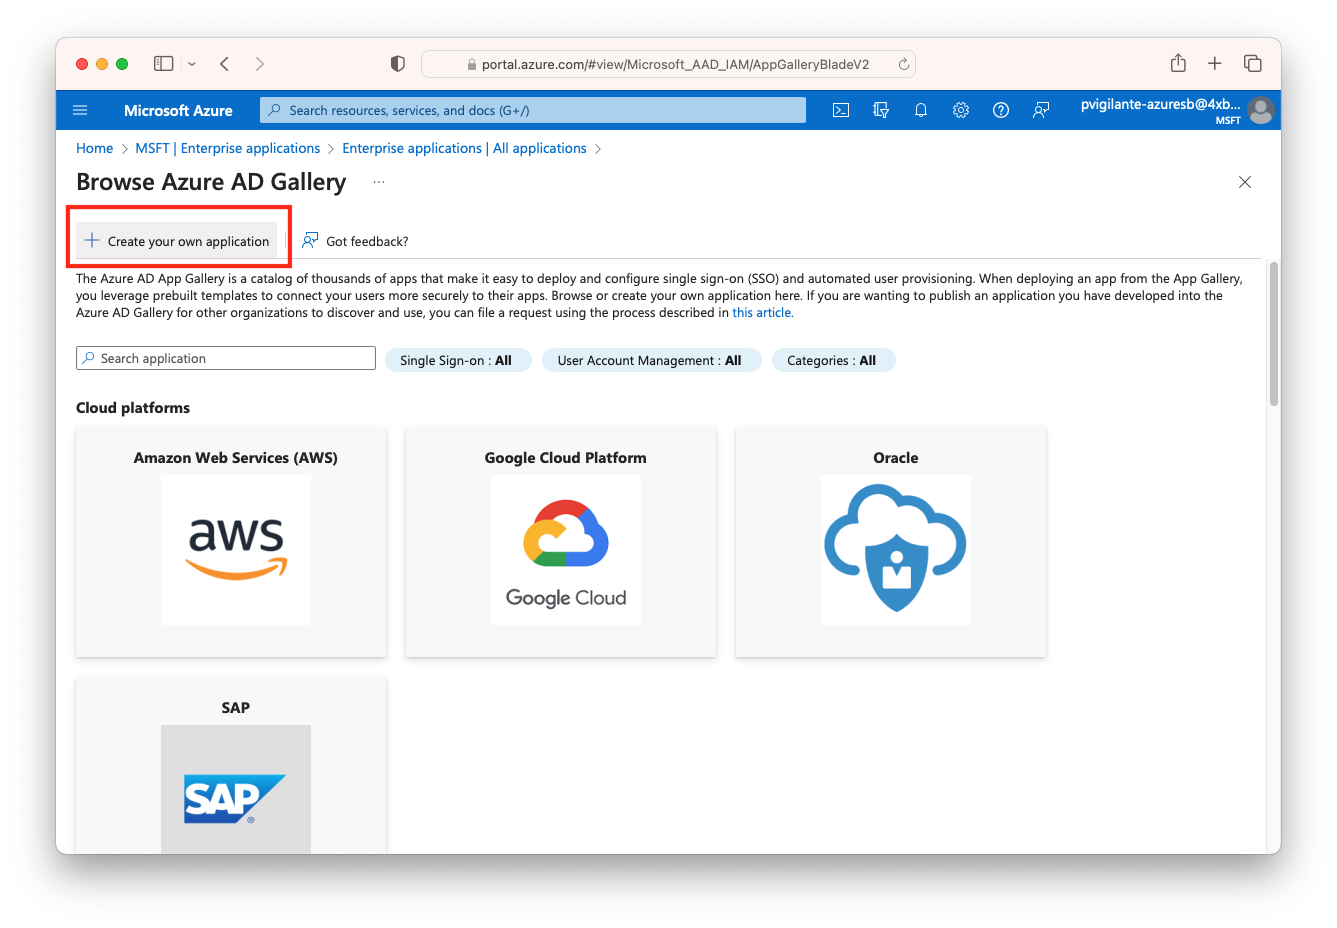The height and width of the screenshot is (928, 1337).
Task: Open the Help menu
Action: point(1000,110)
